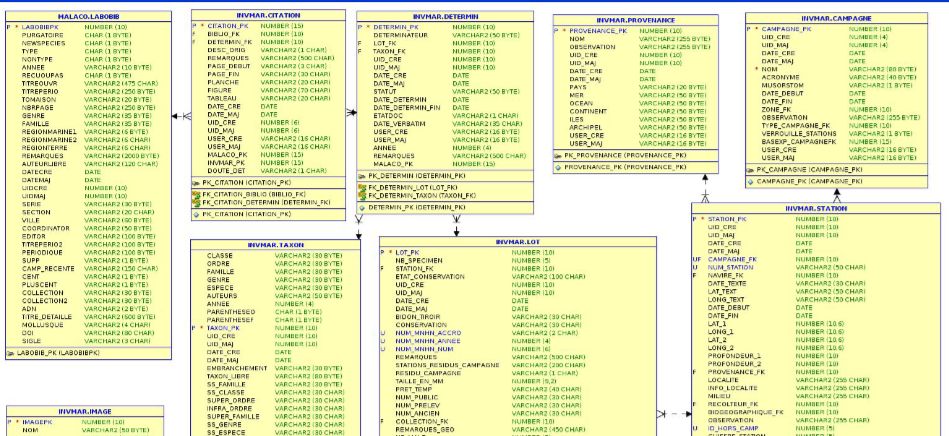Click the LABOBIB_PK key icon
Screen dimensions: 949x436
pyautogui.click(x=14, y=353)
